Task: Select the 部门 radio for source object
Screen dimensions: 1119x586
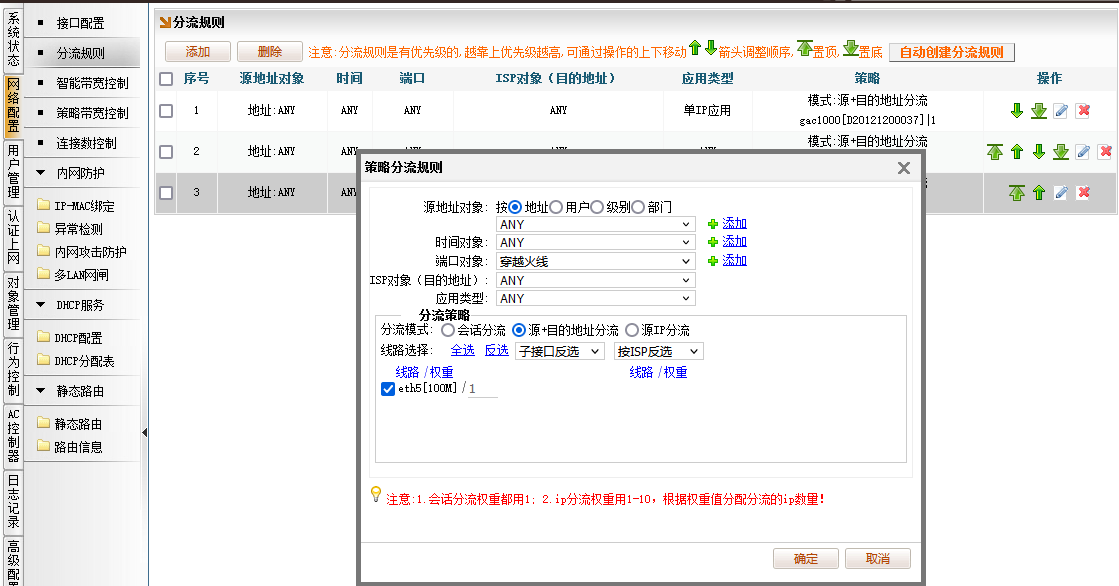Action: click(x=638, y=207)
